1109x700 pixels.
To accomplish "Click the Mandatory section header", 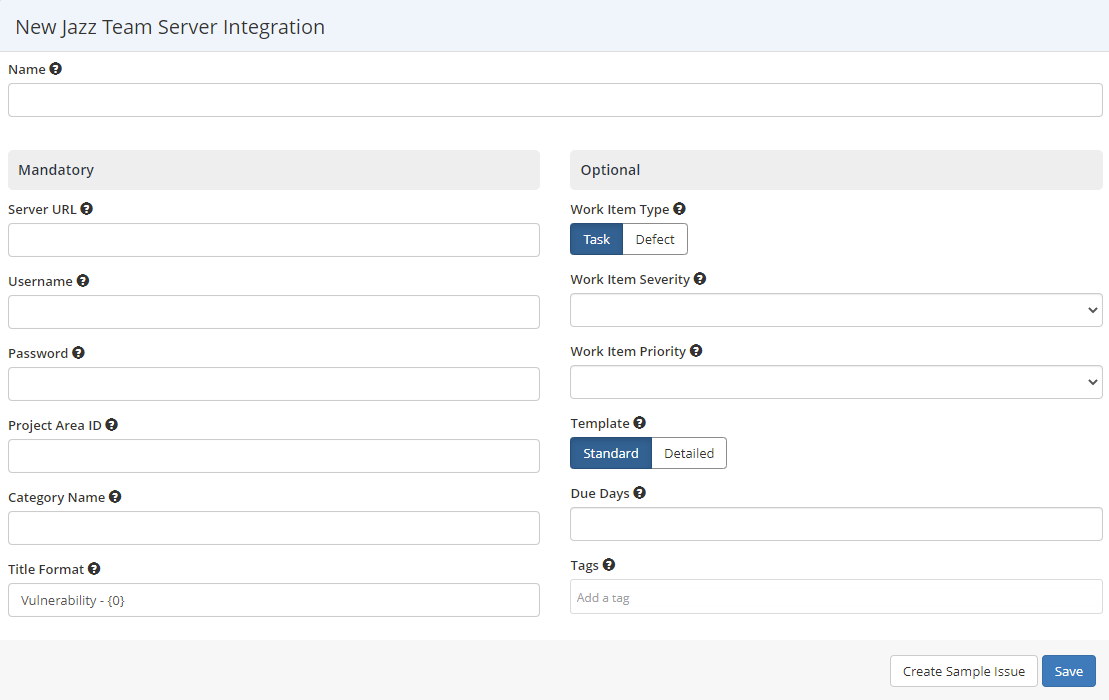I will tap(274, 170).
